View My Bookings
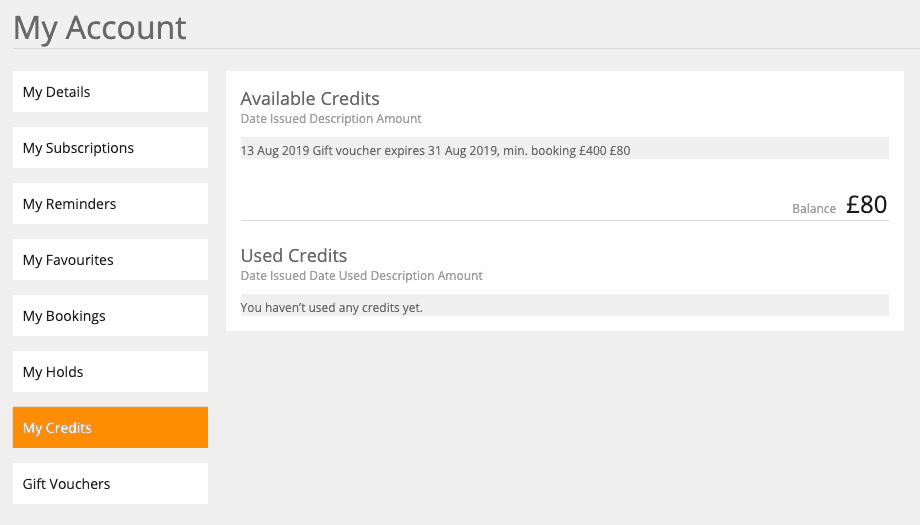Viewport: 920px width, 525px height. pyautogui.click(x=110, y=316)
